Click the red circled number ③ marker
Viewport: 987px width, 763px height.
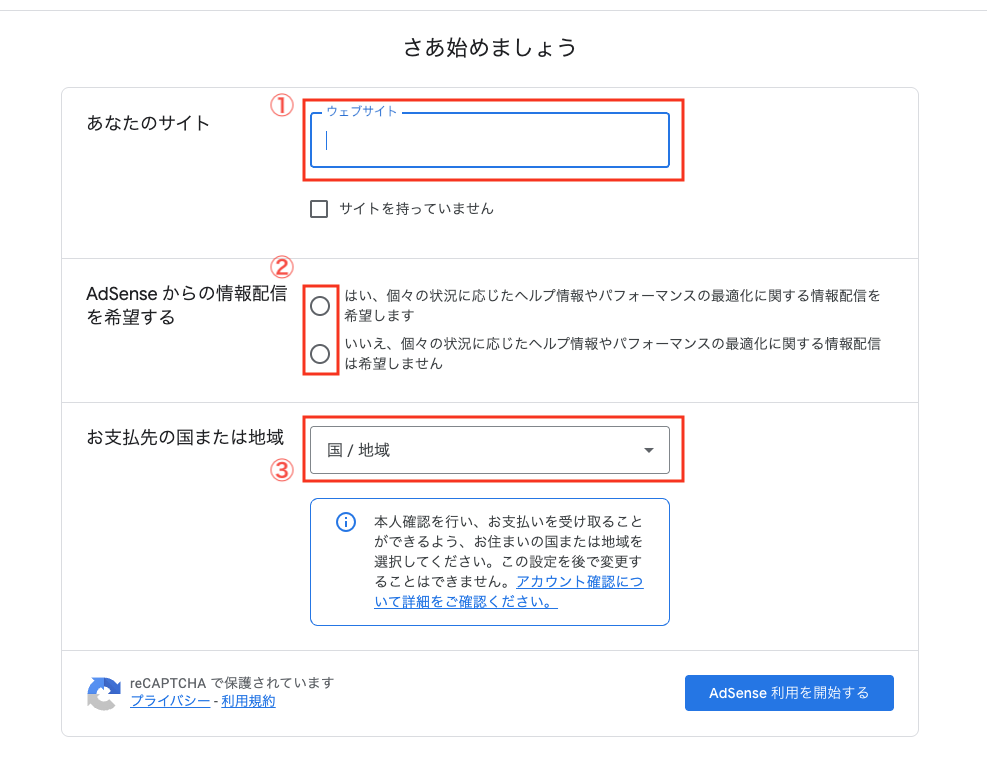tap(283, 470)
